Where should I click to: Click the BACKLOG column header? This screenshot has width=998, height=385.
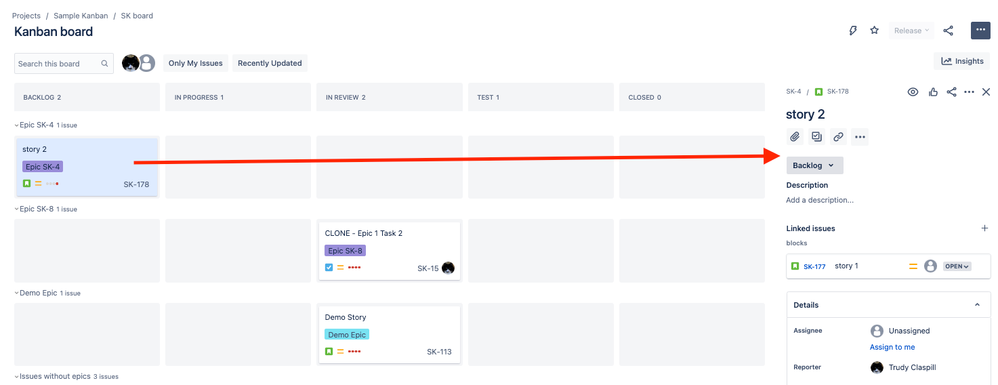87,97
